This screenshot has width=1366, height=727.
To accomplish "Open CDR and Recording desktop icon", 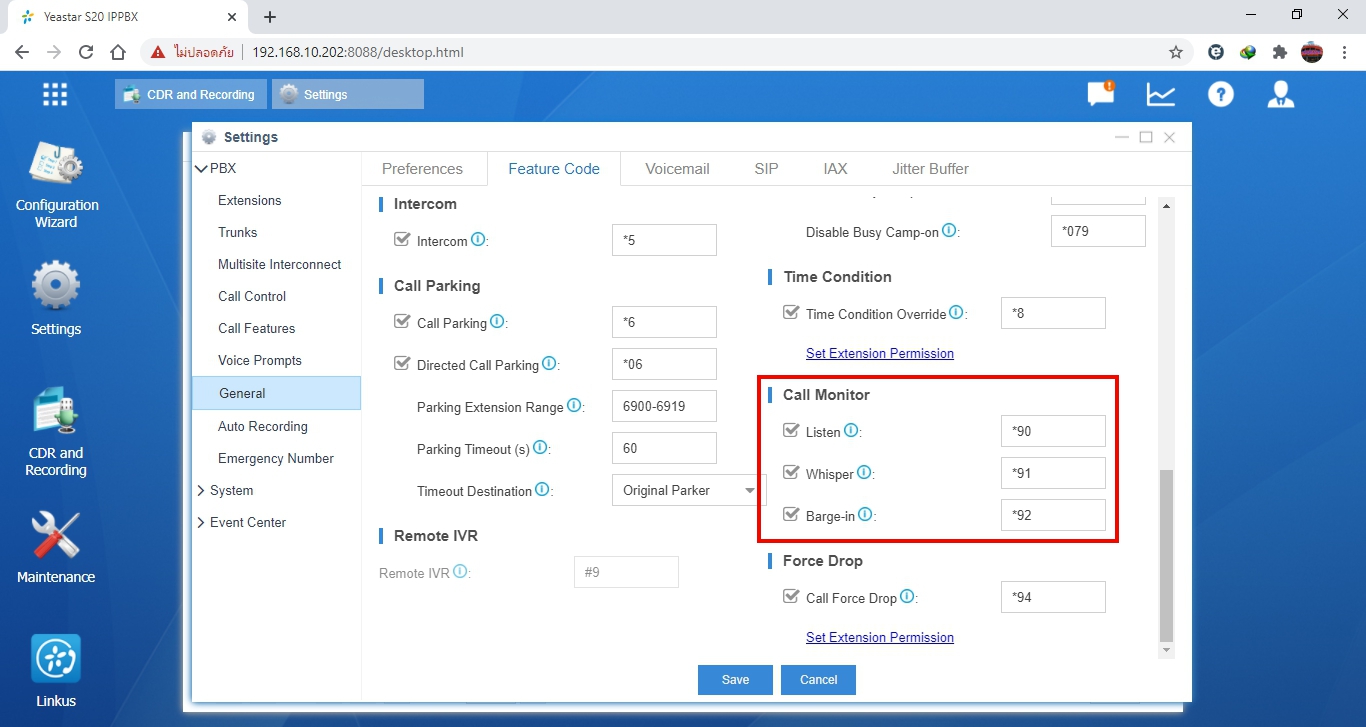I will [56, 414].
